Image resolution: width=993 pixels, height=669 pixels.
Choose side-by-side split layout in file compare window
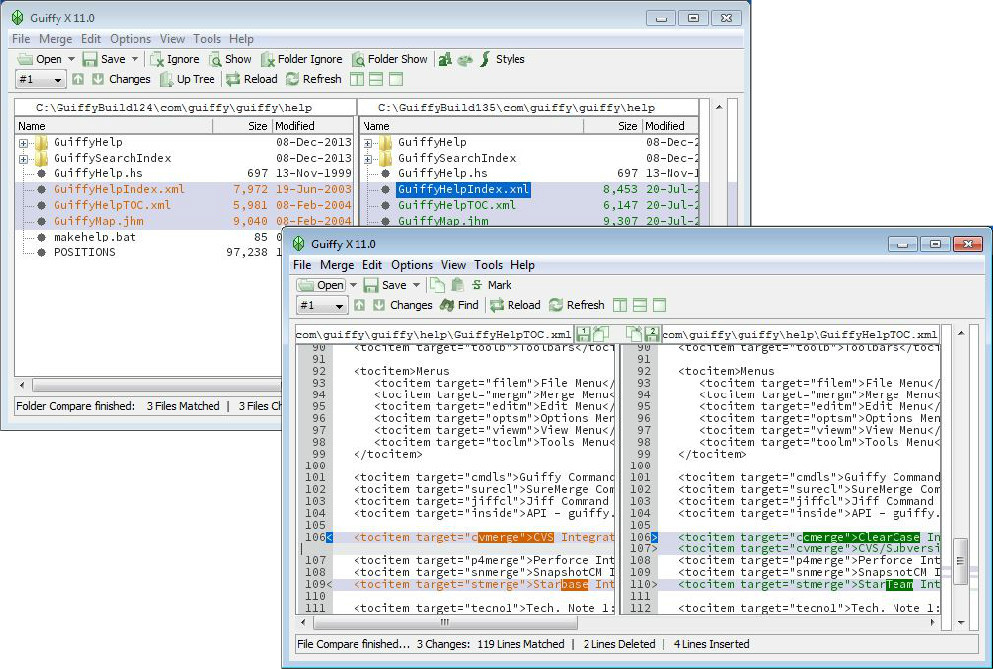coord(620,305)
